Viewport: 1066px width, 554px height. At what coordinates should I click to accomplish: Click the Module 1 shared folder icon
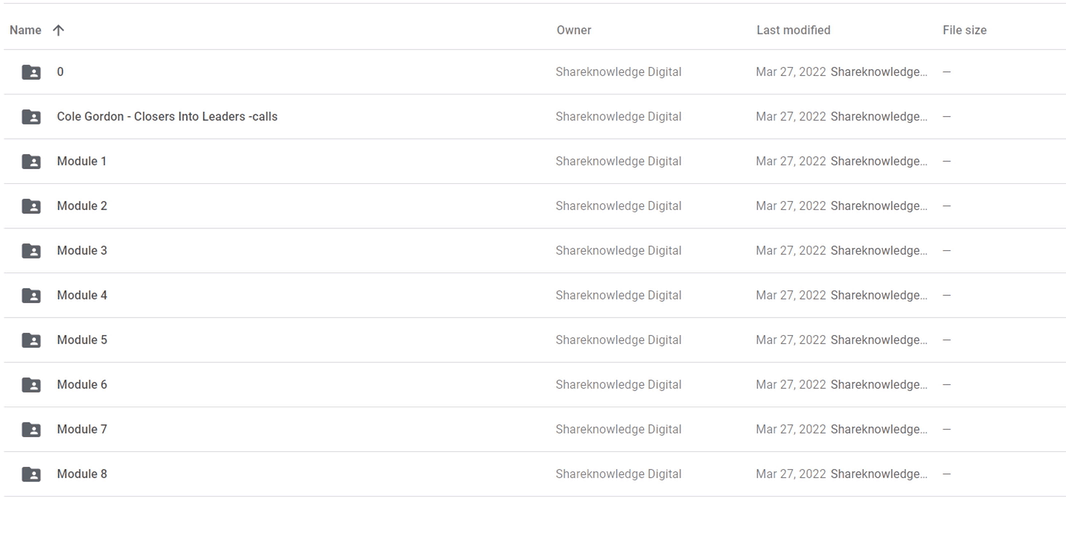31,162
